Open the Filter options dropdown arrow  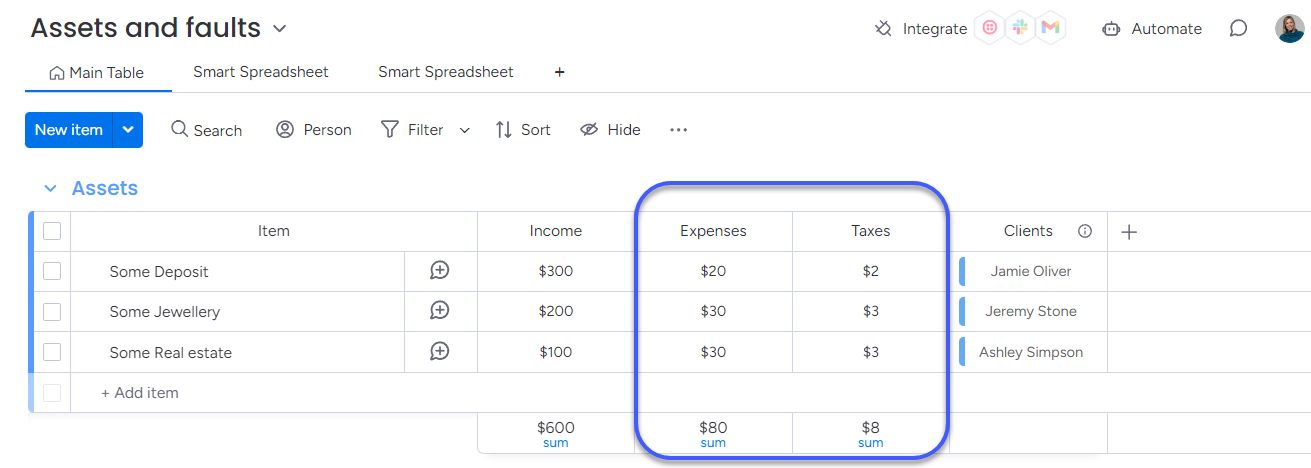[465, 130]
